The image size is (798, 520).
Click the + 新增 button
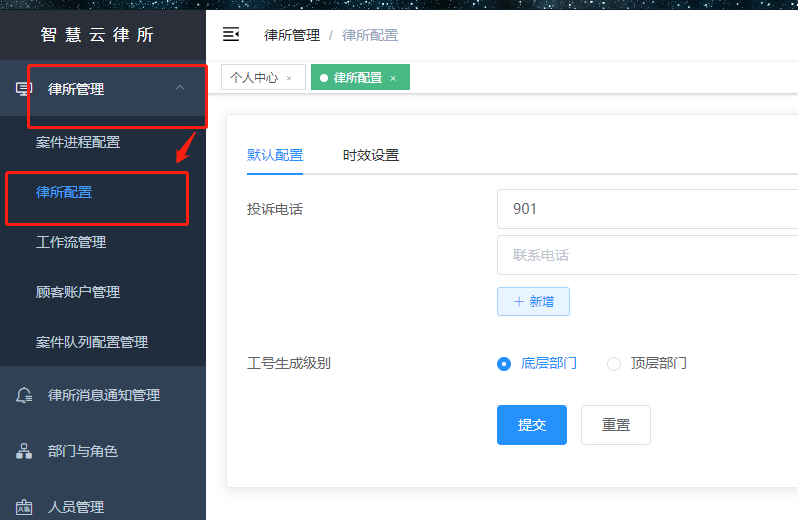click(533, 302)
